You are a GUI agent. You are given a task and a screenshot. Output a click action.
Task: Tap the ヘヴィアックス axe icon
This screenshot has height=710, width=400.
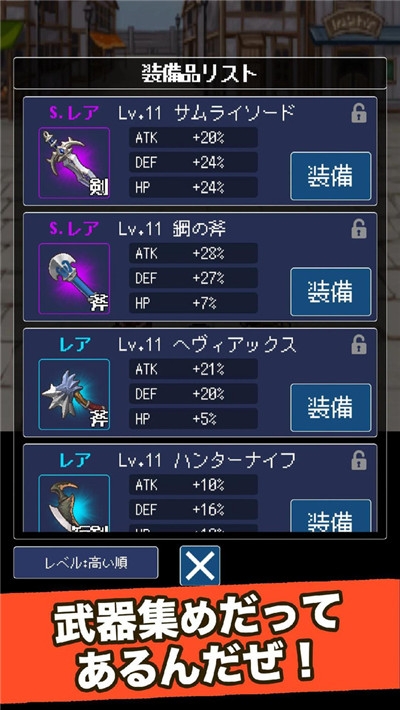coord(74,394)
